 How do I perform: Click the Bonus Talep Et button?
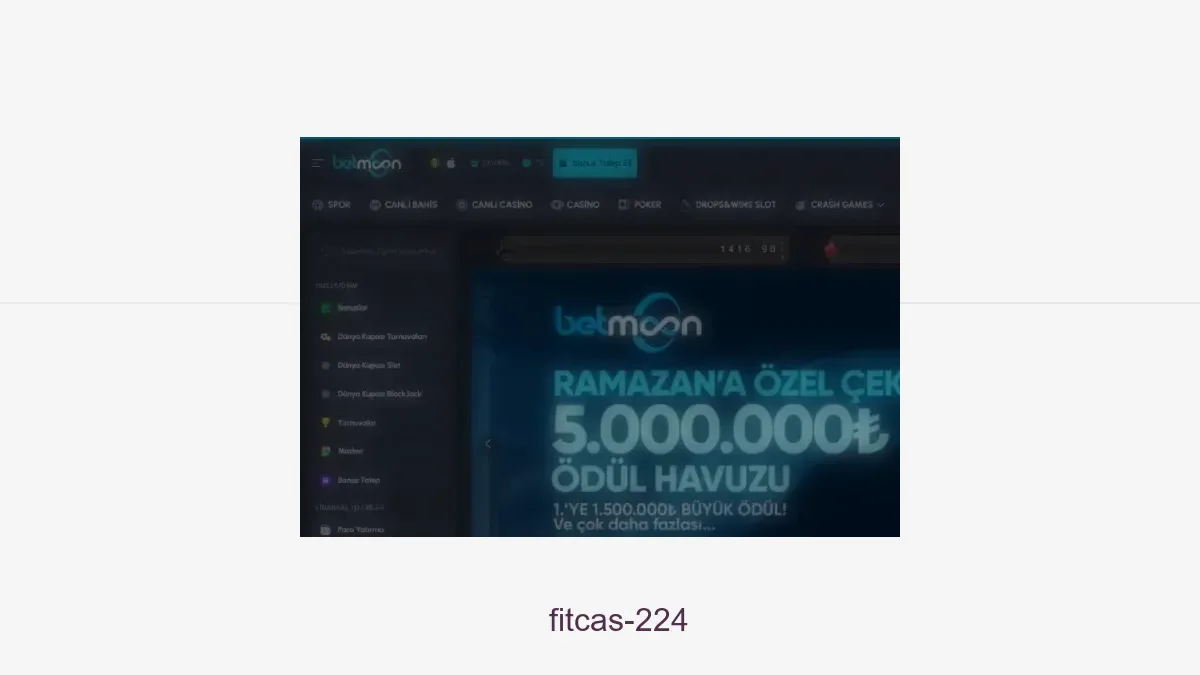(595, 163)
